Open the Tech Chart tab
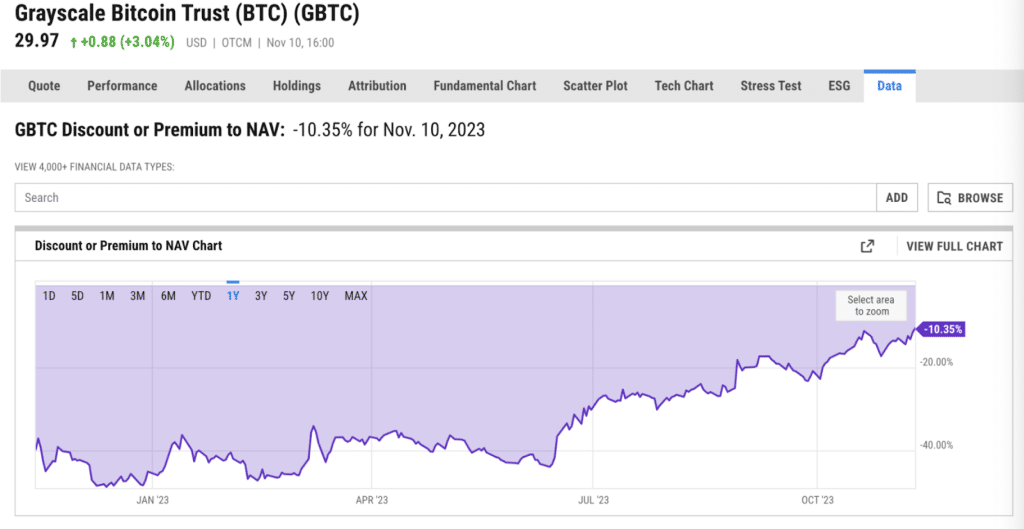Screen dimensions: 1024x529 (x=684, y=86)
